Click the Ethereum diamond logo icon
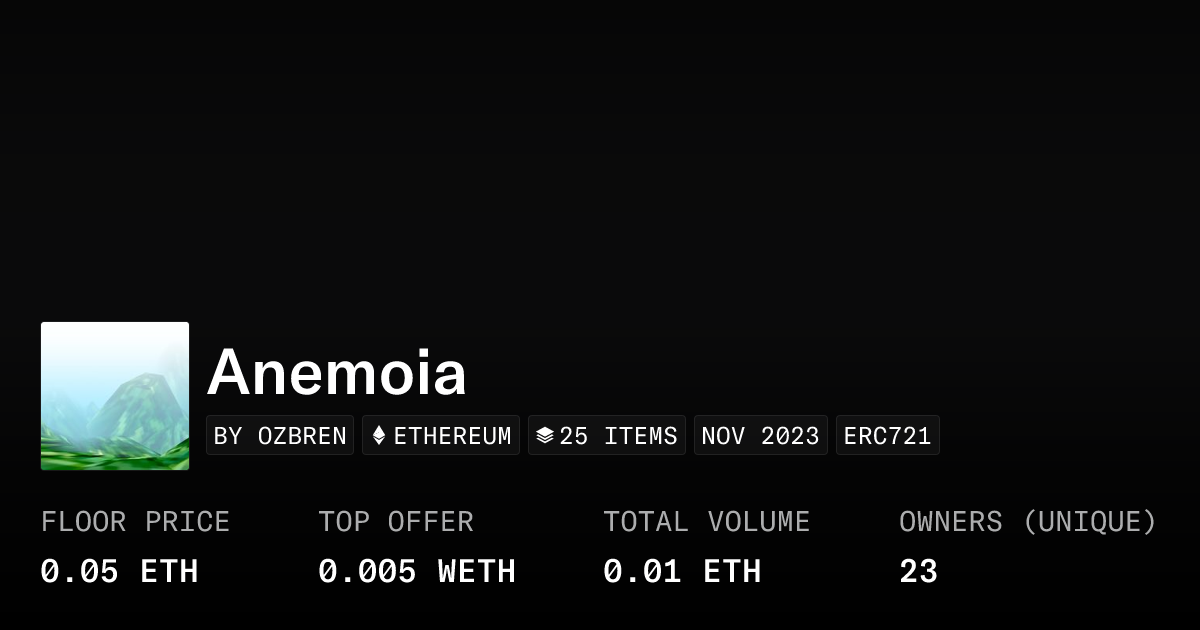Viewport: 1200px width, 630px height. (x=379, y=436)
